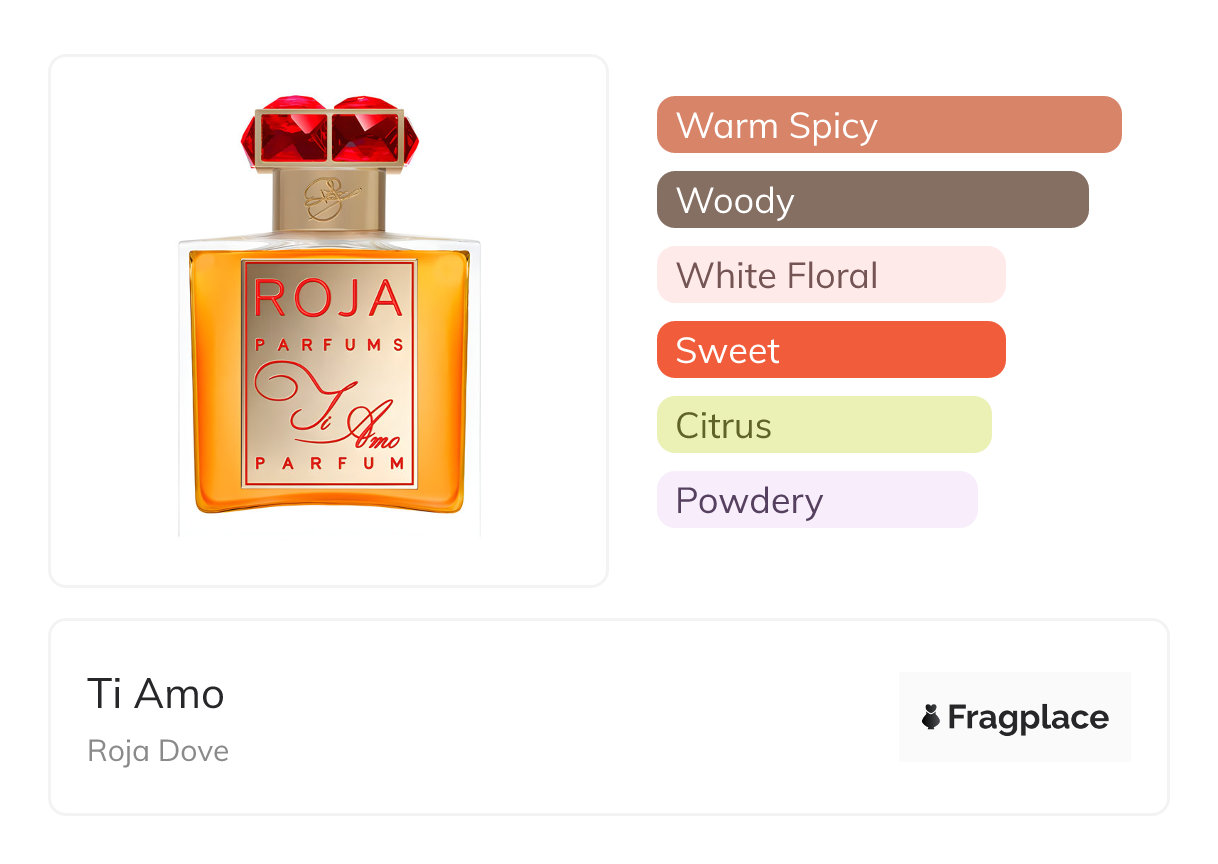Click the cursive Ti Amo script on label
The width and height of the screenshot is (1218, 864).
[329, 405]
